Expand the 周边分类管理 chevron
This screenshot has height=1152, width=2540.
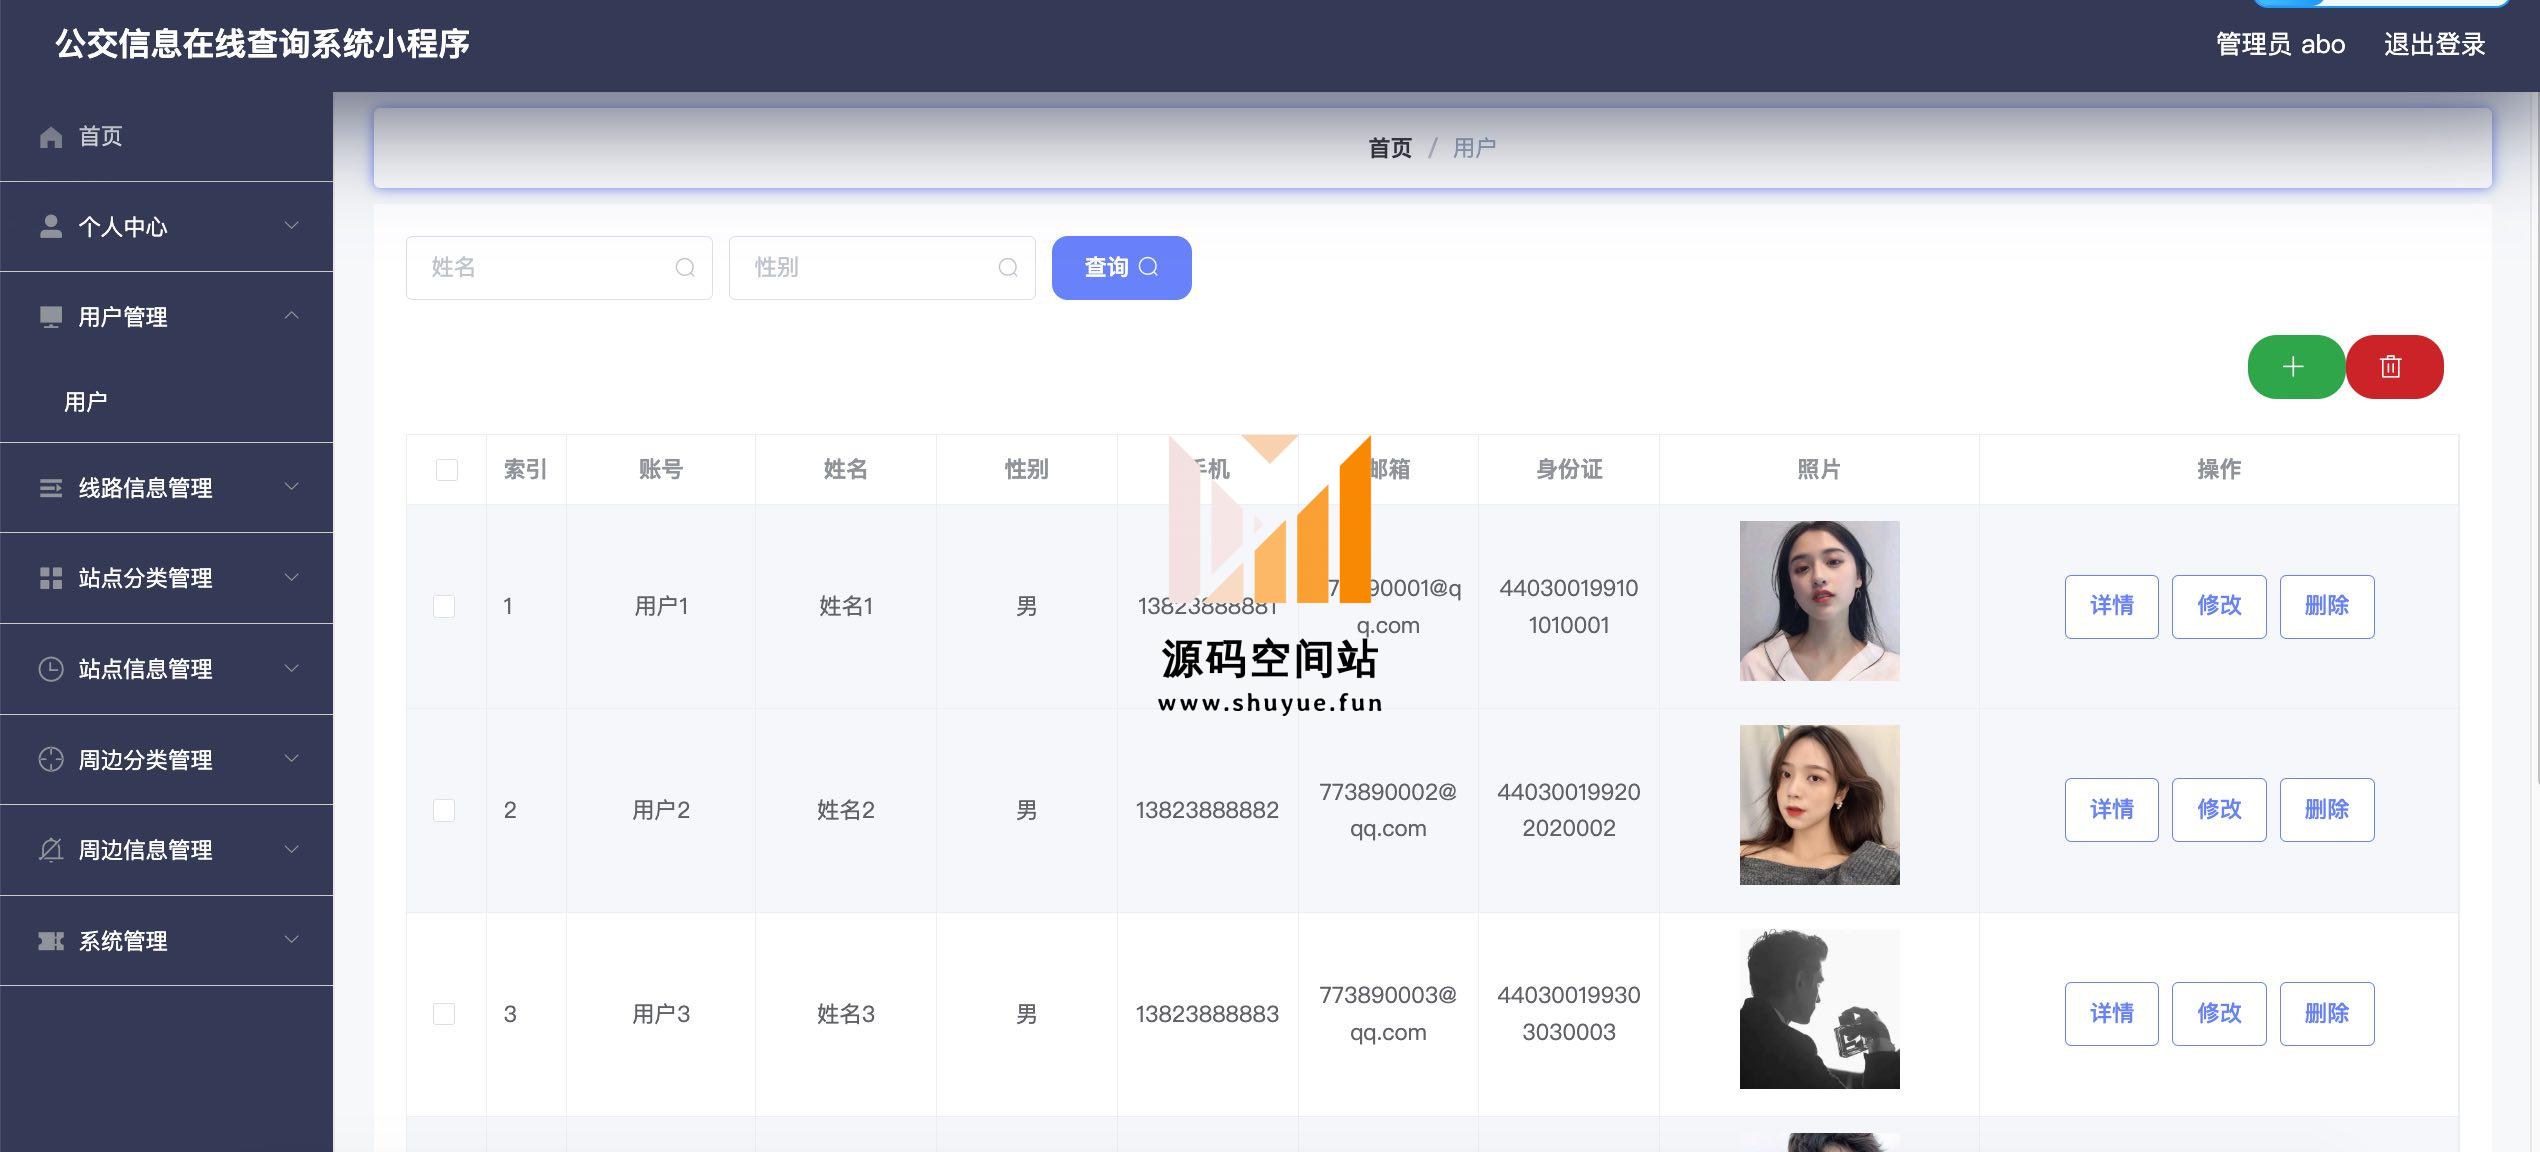click(292, 758)
